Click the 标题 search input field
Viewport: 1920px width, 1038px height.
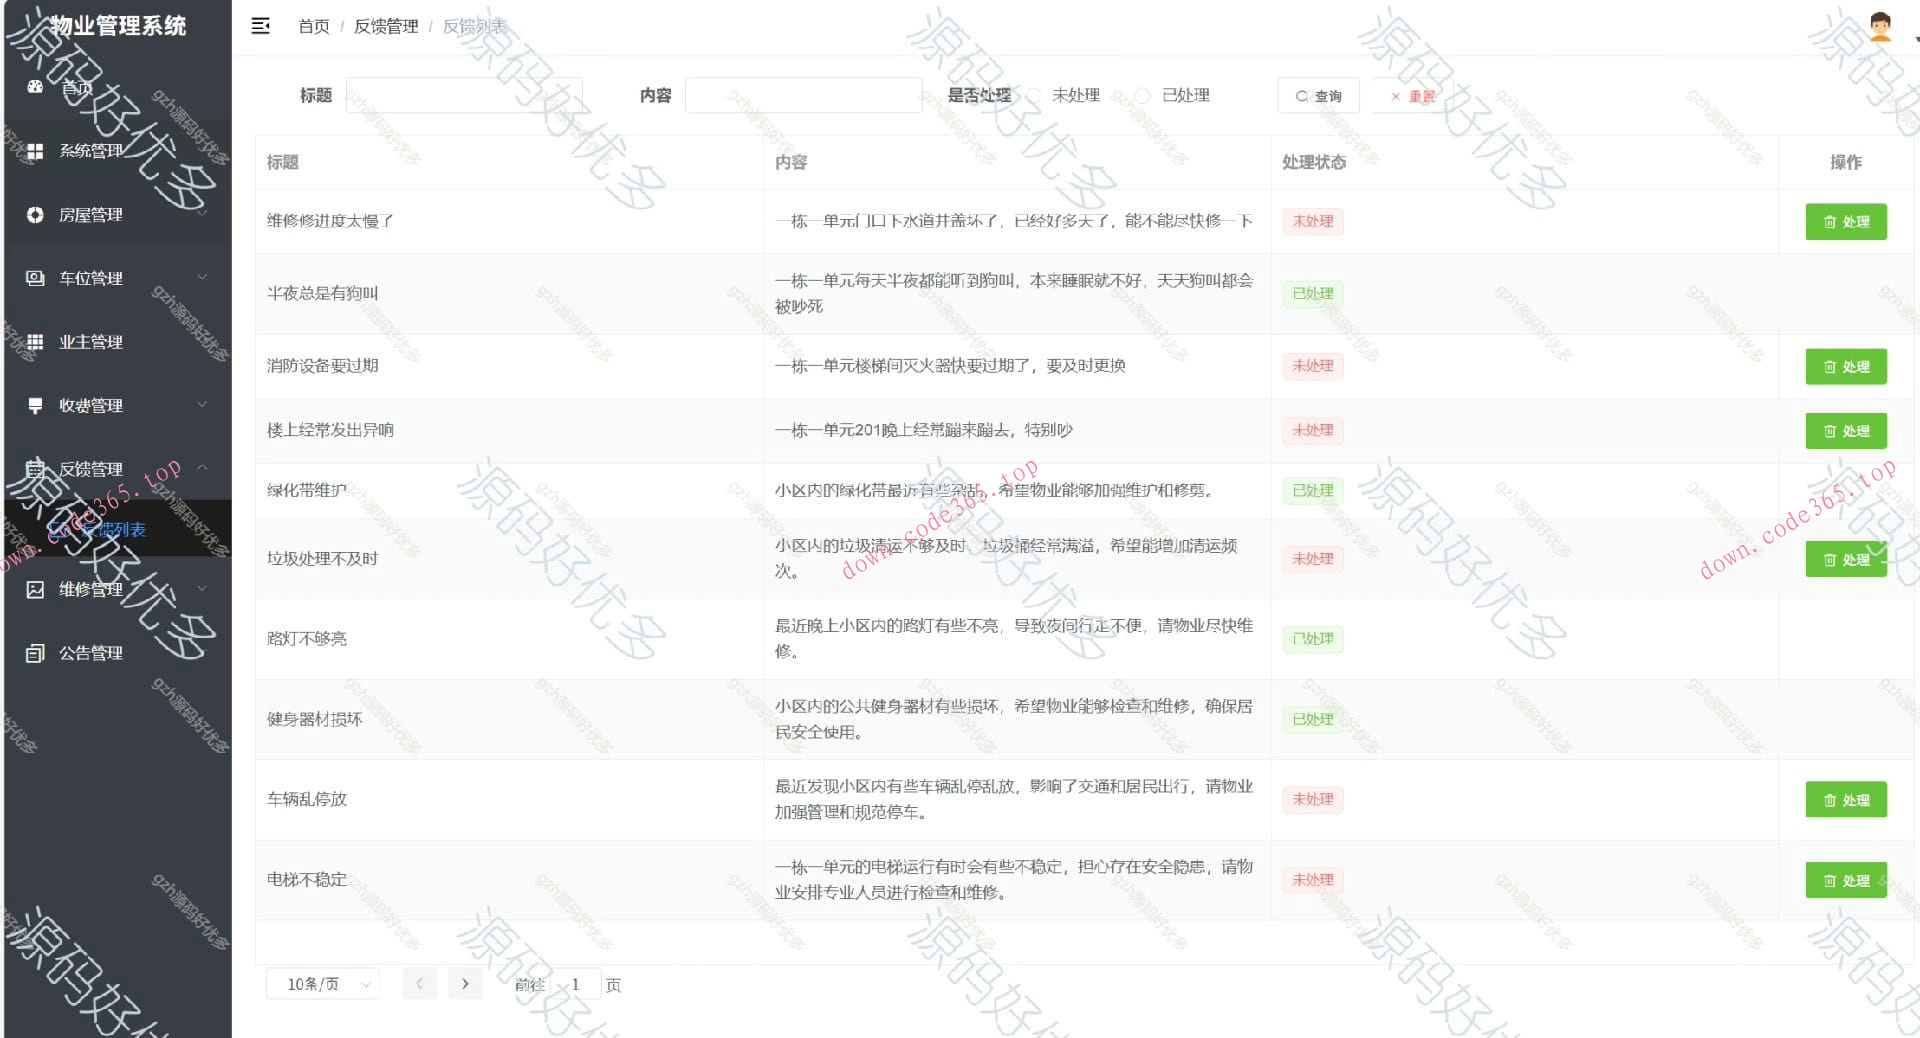[464, 95]
